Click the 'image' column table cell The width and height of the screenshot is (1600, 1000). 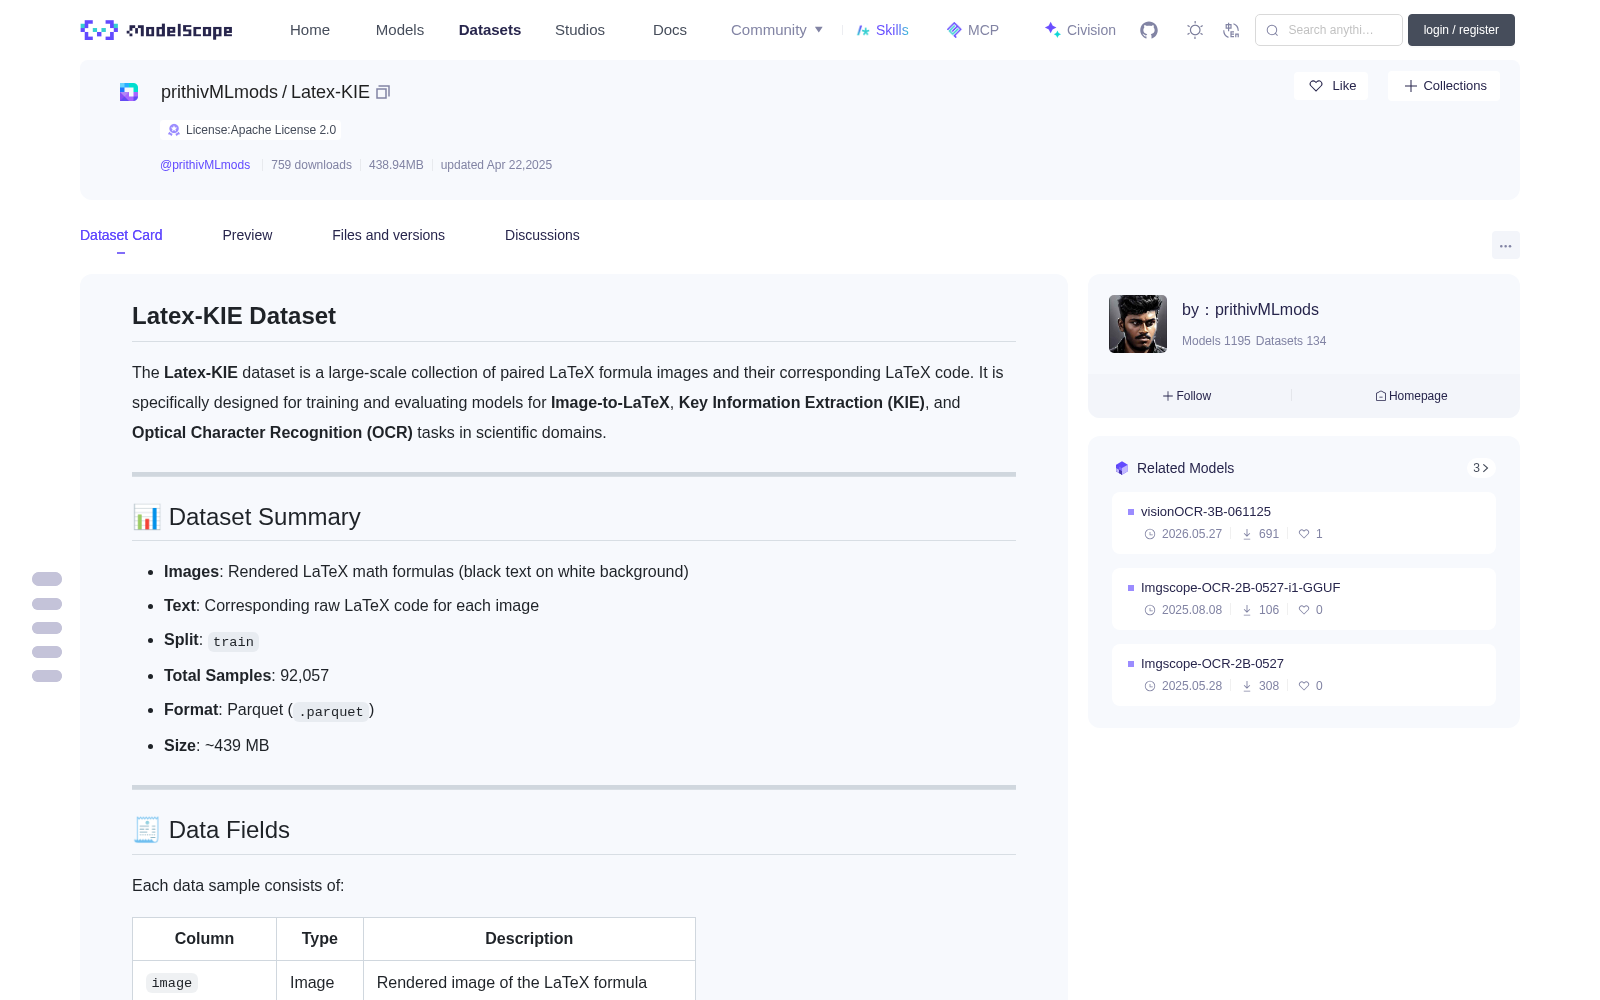[x=204, y=983]
